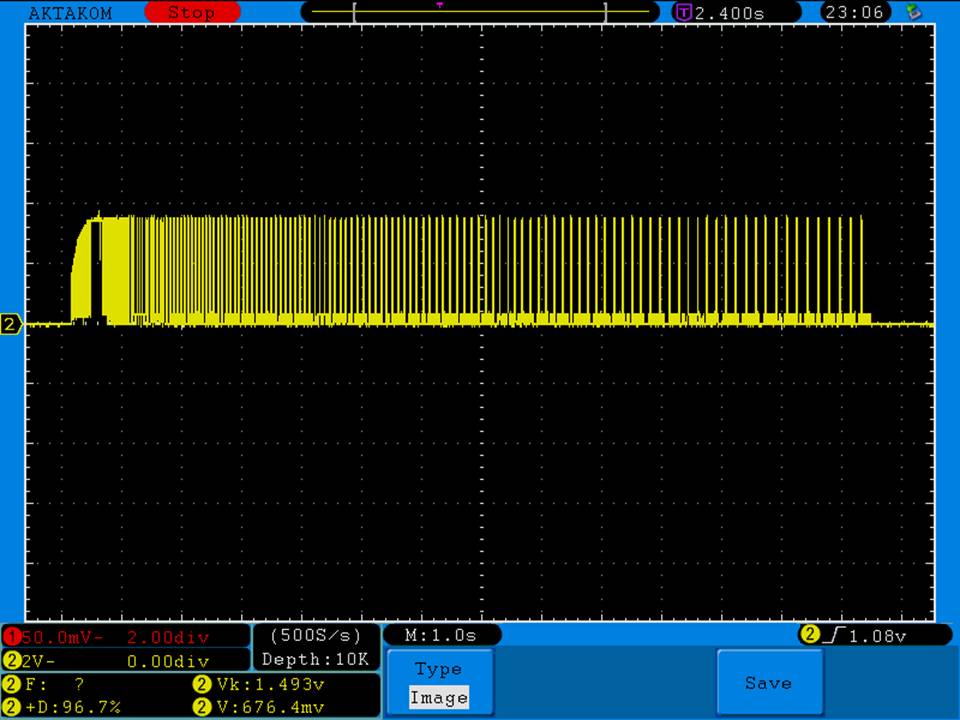Click the 23:06 clock display
Screen dimensions: 960x720
point(856,13)
